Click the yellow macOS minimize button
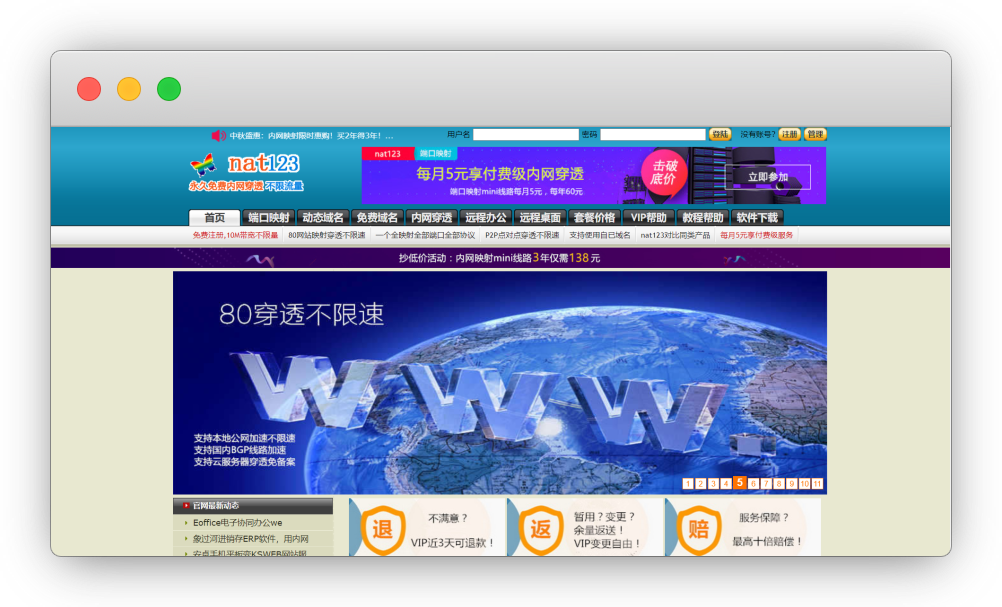This screenshot has height=607, width=1002. click(129, 89)
